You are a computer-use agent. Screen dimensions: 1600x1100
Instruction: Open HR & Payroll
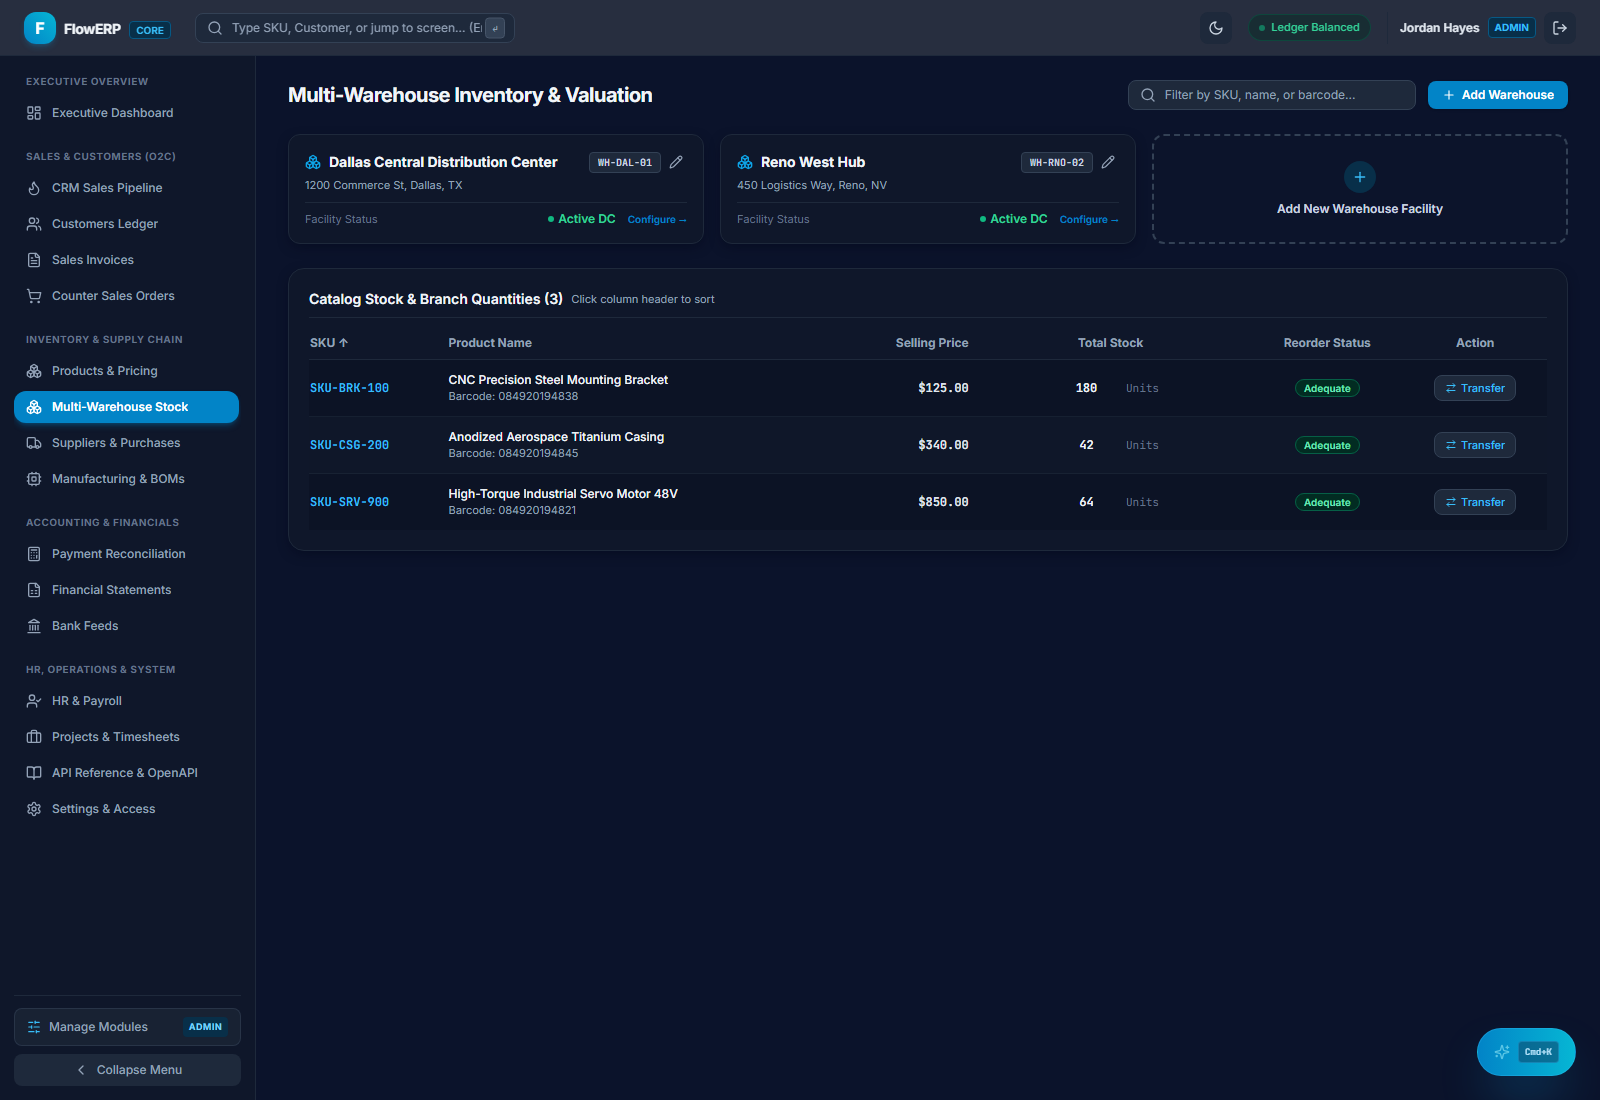[x=127, y=701]
